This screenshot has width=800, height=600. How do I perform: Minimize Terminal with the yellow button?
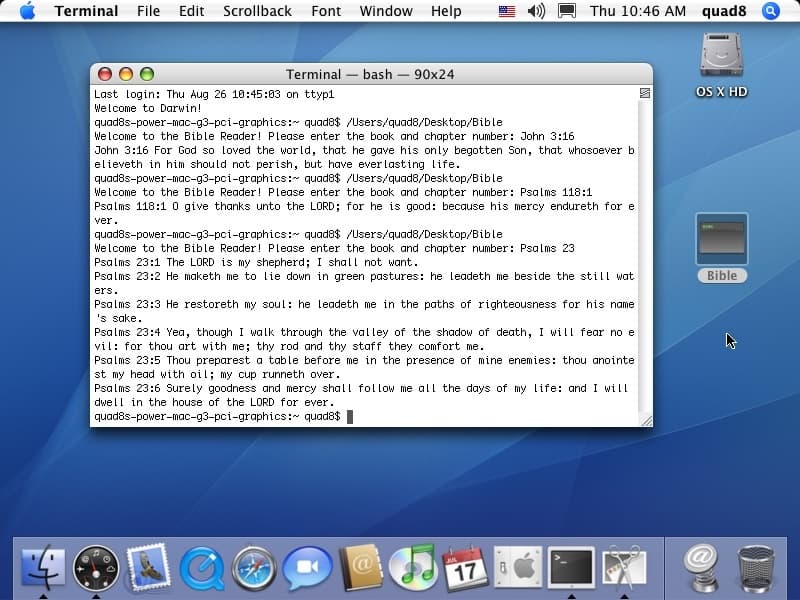126,74
